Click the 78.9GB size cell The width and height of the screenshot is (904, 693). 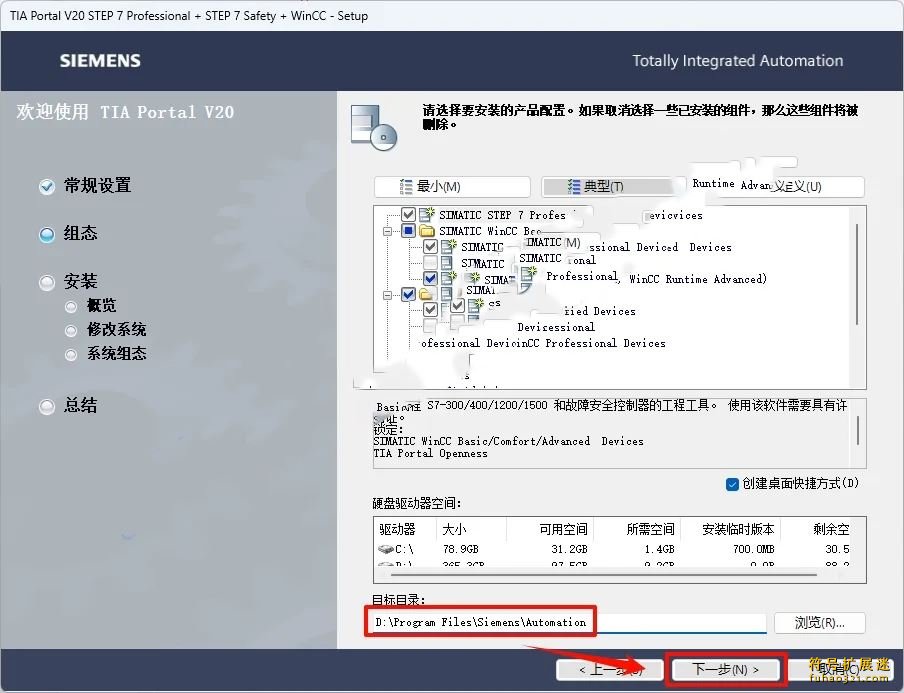click(x=460, y=549)
